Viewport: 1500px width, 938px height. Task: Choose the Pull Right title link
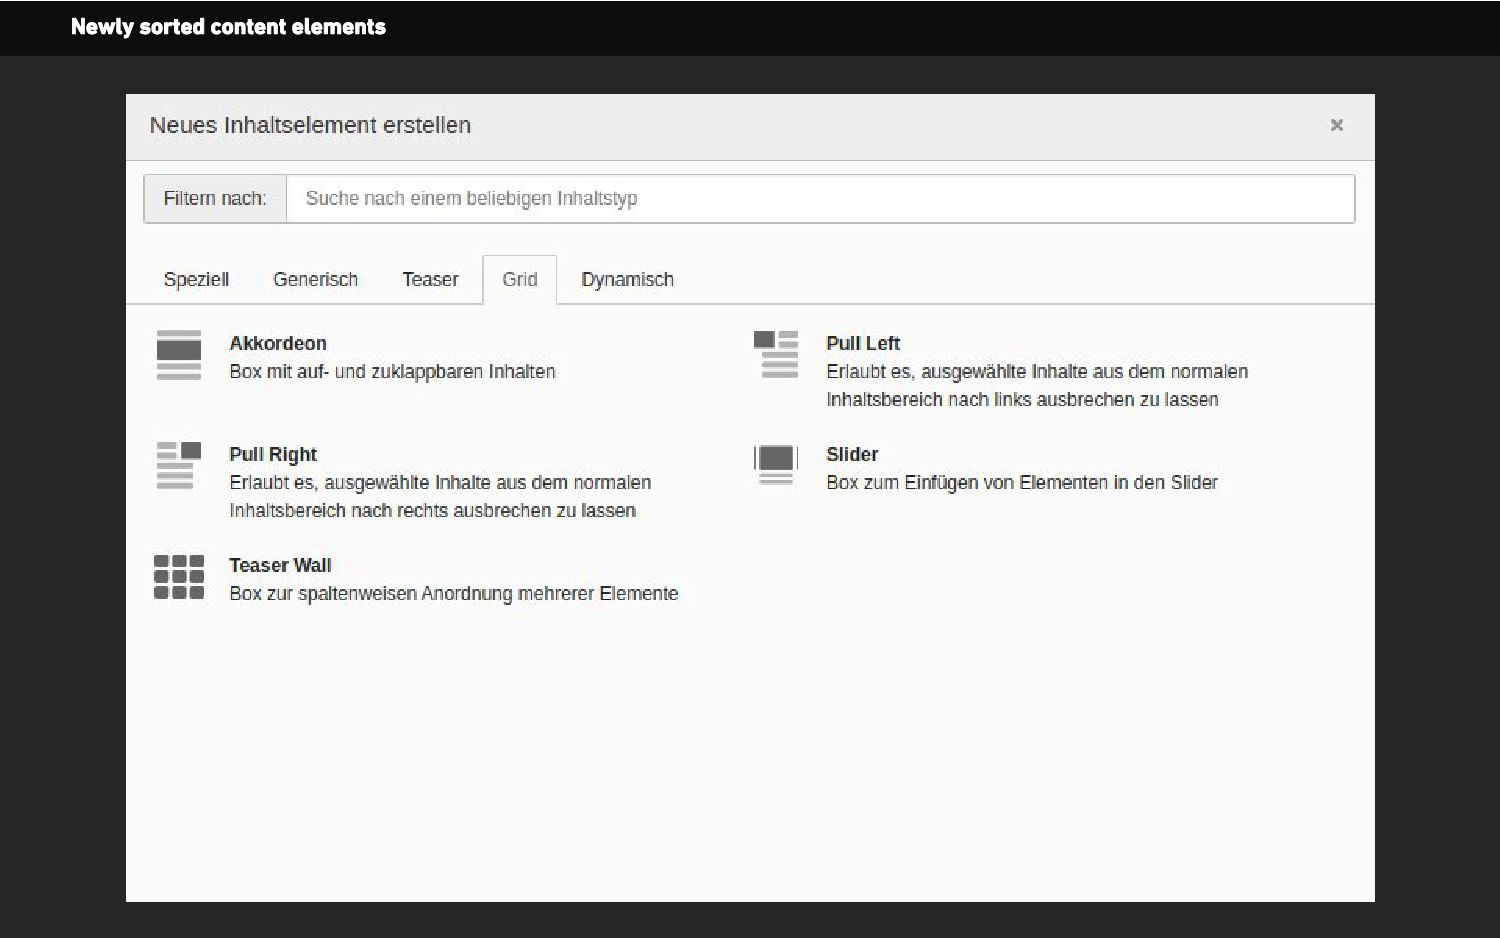pyautogui.click(x=273, y=454)
